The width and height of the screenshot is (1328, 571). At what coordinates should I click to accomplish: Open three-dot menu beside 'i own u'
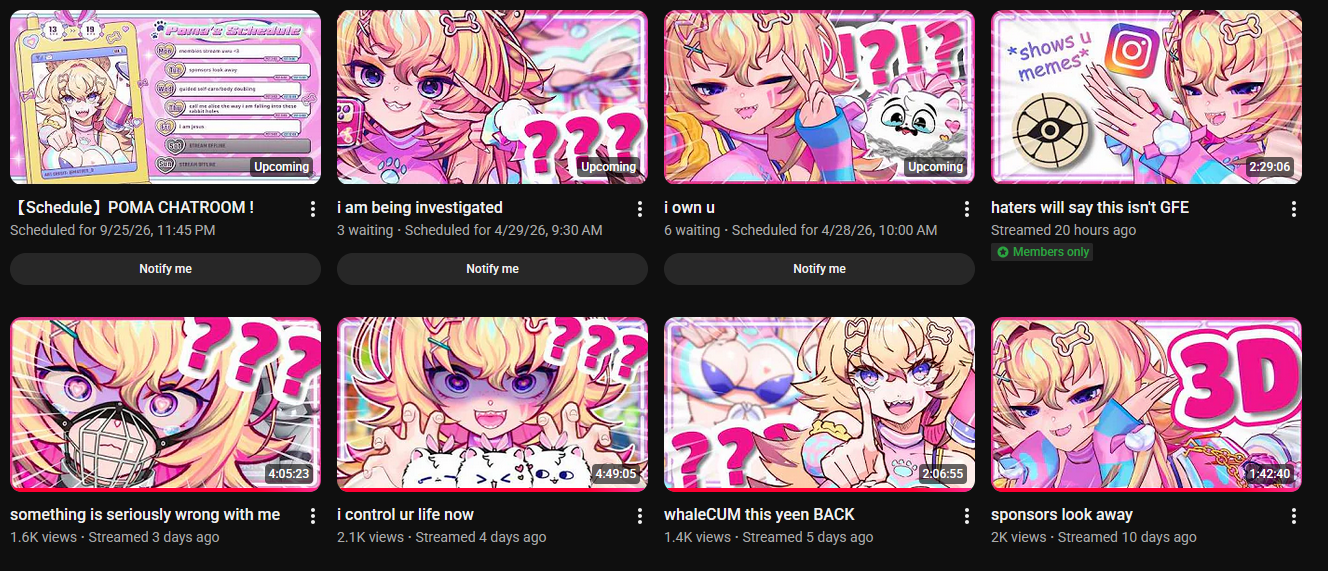point(967,209)
